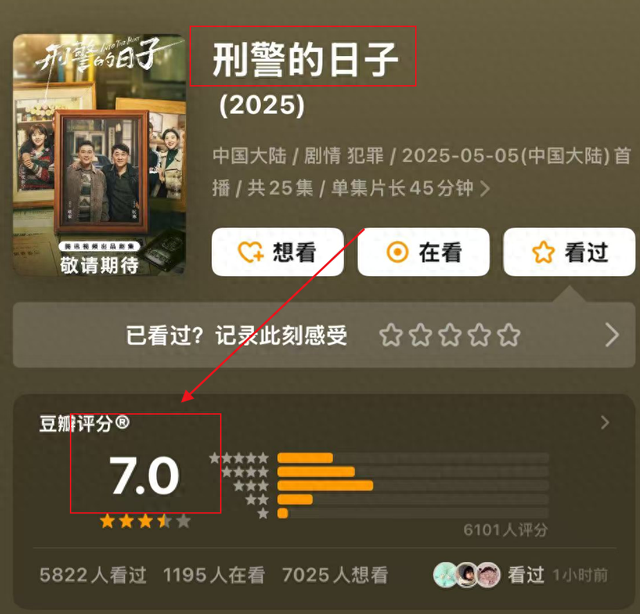The height and width of the screenshot is (614, 640).
Task: Click the friends' avatars beside 看过
Action: [467, 575]
